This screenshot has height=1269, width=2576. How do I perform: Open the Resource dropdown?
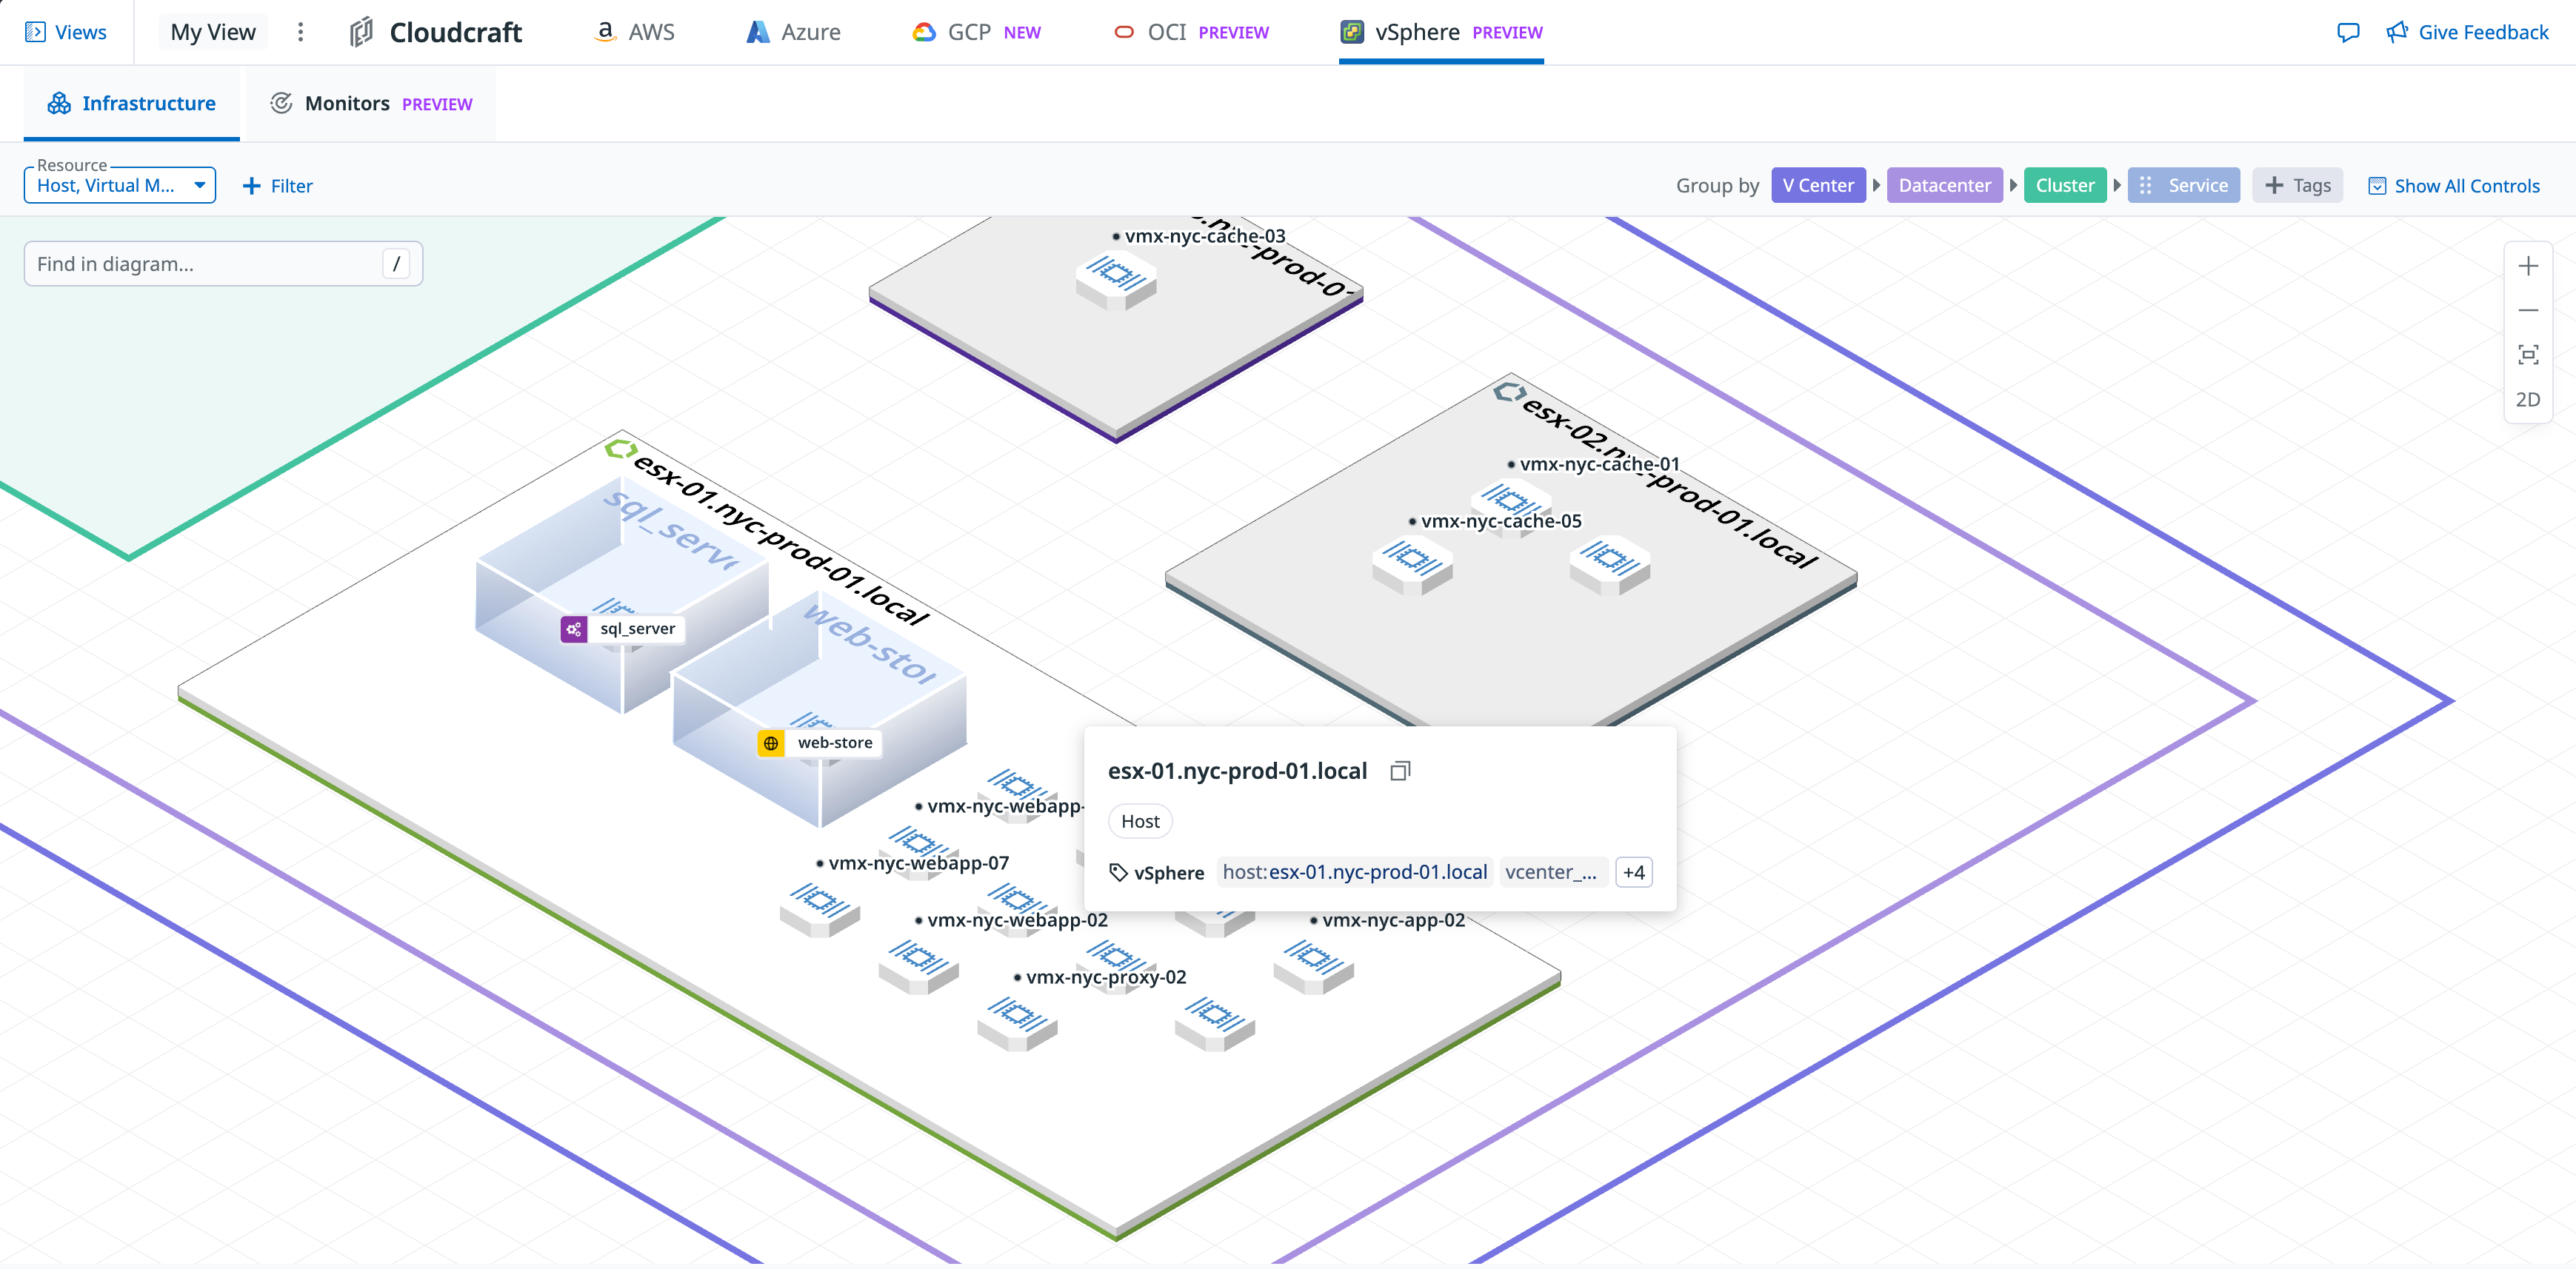[120, 185]
